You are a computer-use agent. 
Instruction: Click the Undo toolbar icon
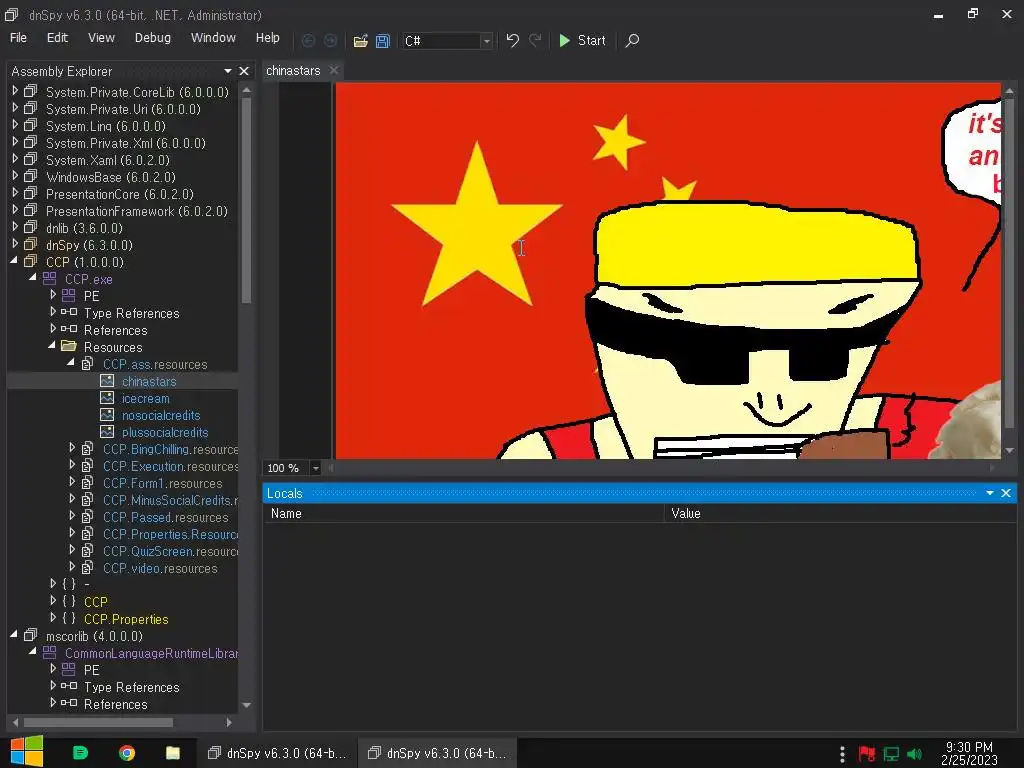513,40
